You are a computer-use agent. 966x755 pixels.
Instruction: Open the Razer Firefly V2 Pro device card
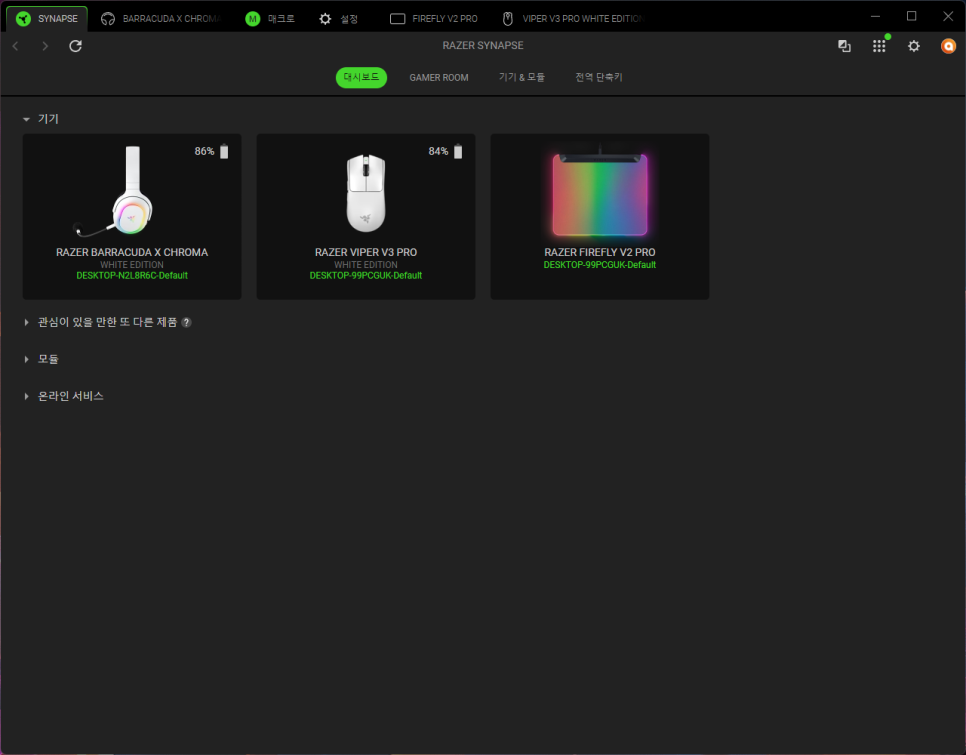pyautogui.click(x=599, y=216)
